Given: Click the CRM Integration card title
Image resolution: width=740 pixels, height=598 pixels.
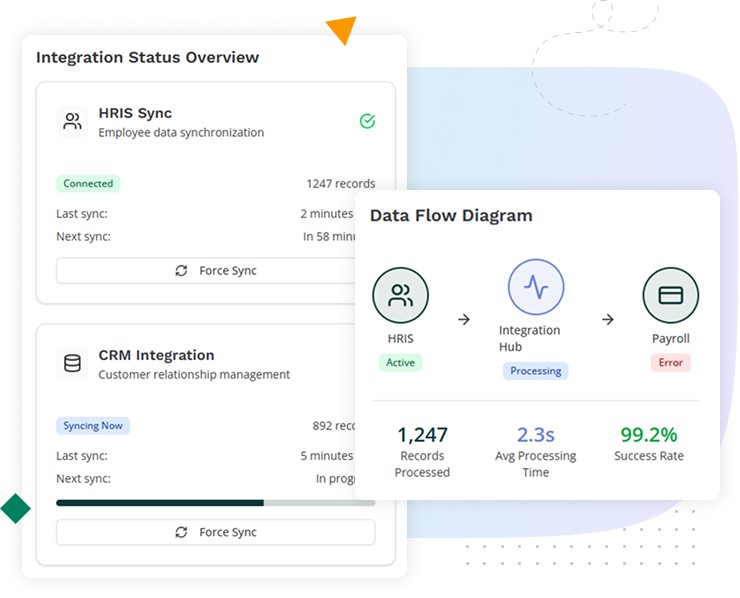Looking at the screenshot, I should coord(156,355).
